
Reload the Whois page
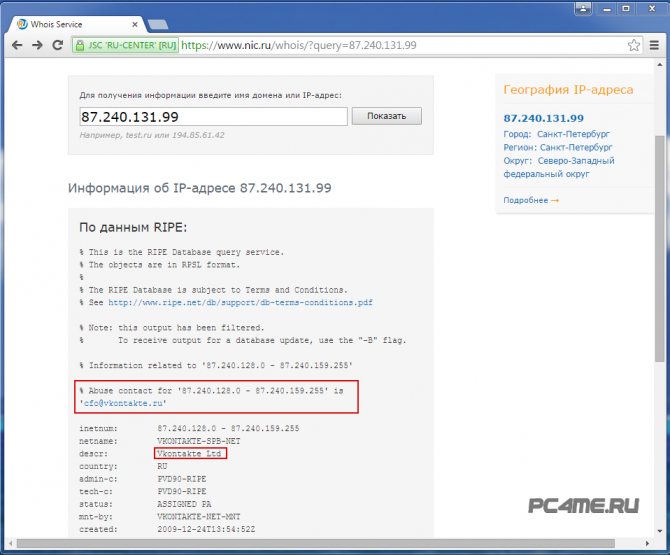(58, 45)
